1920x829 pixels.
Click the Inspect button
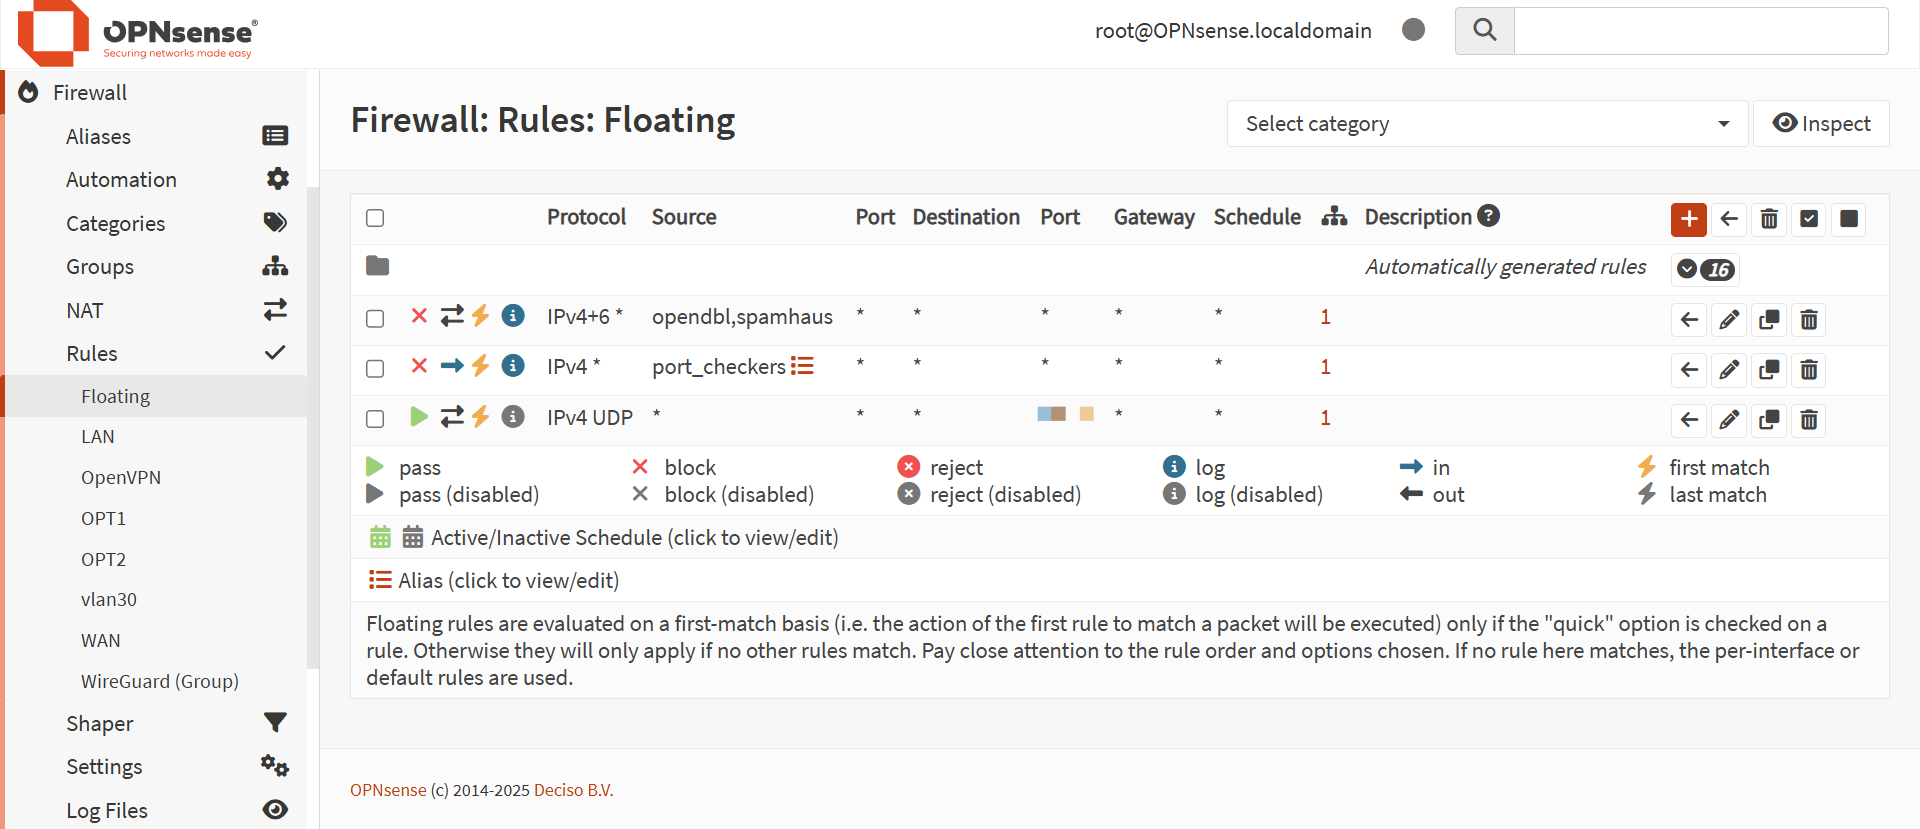pos(1820,124)
